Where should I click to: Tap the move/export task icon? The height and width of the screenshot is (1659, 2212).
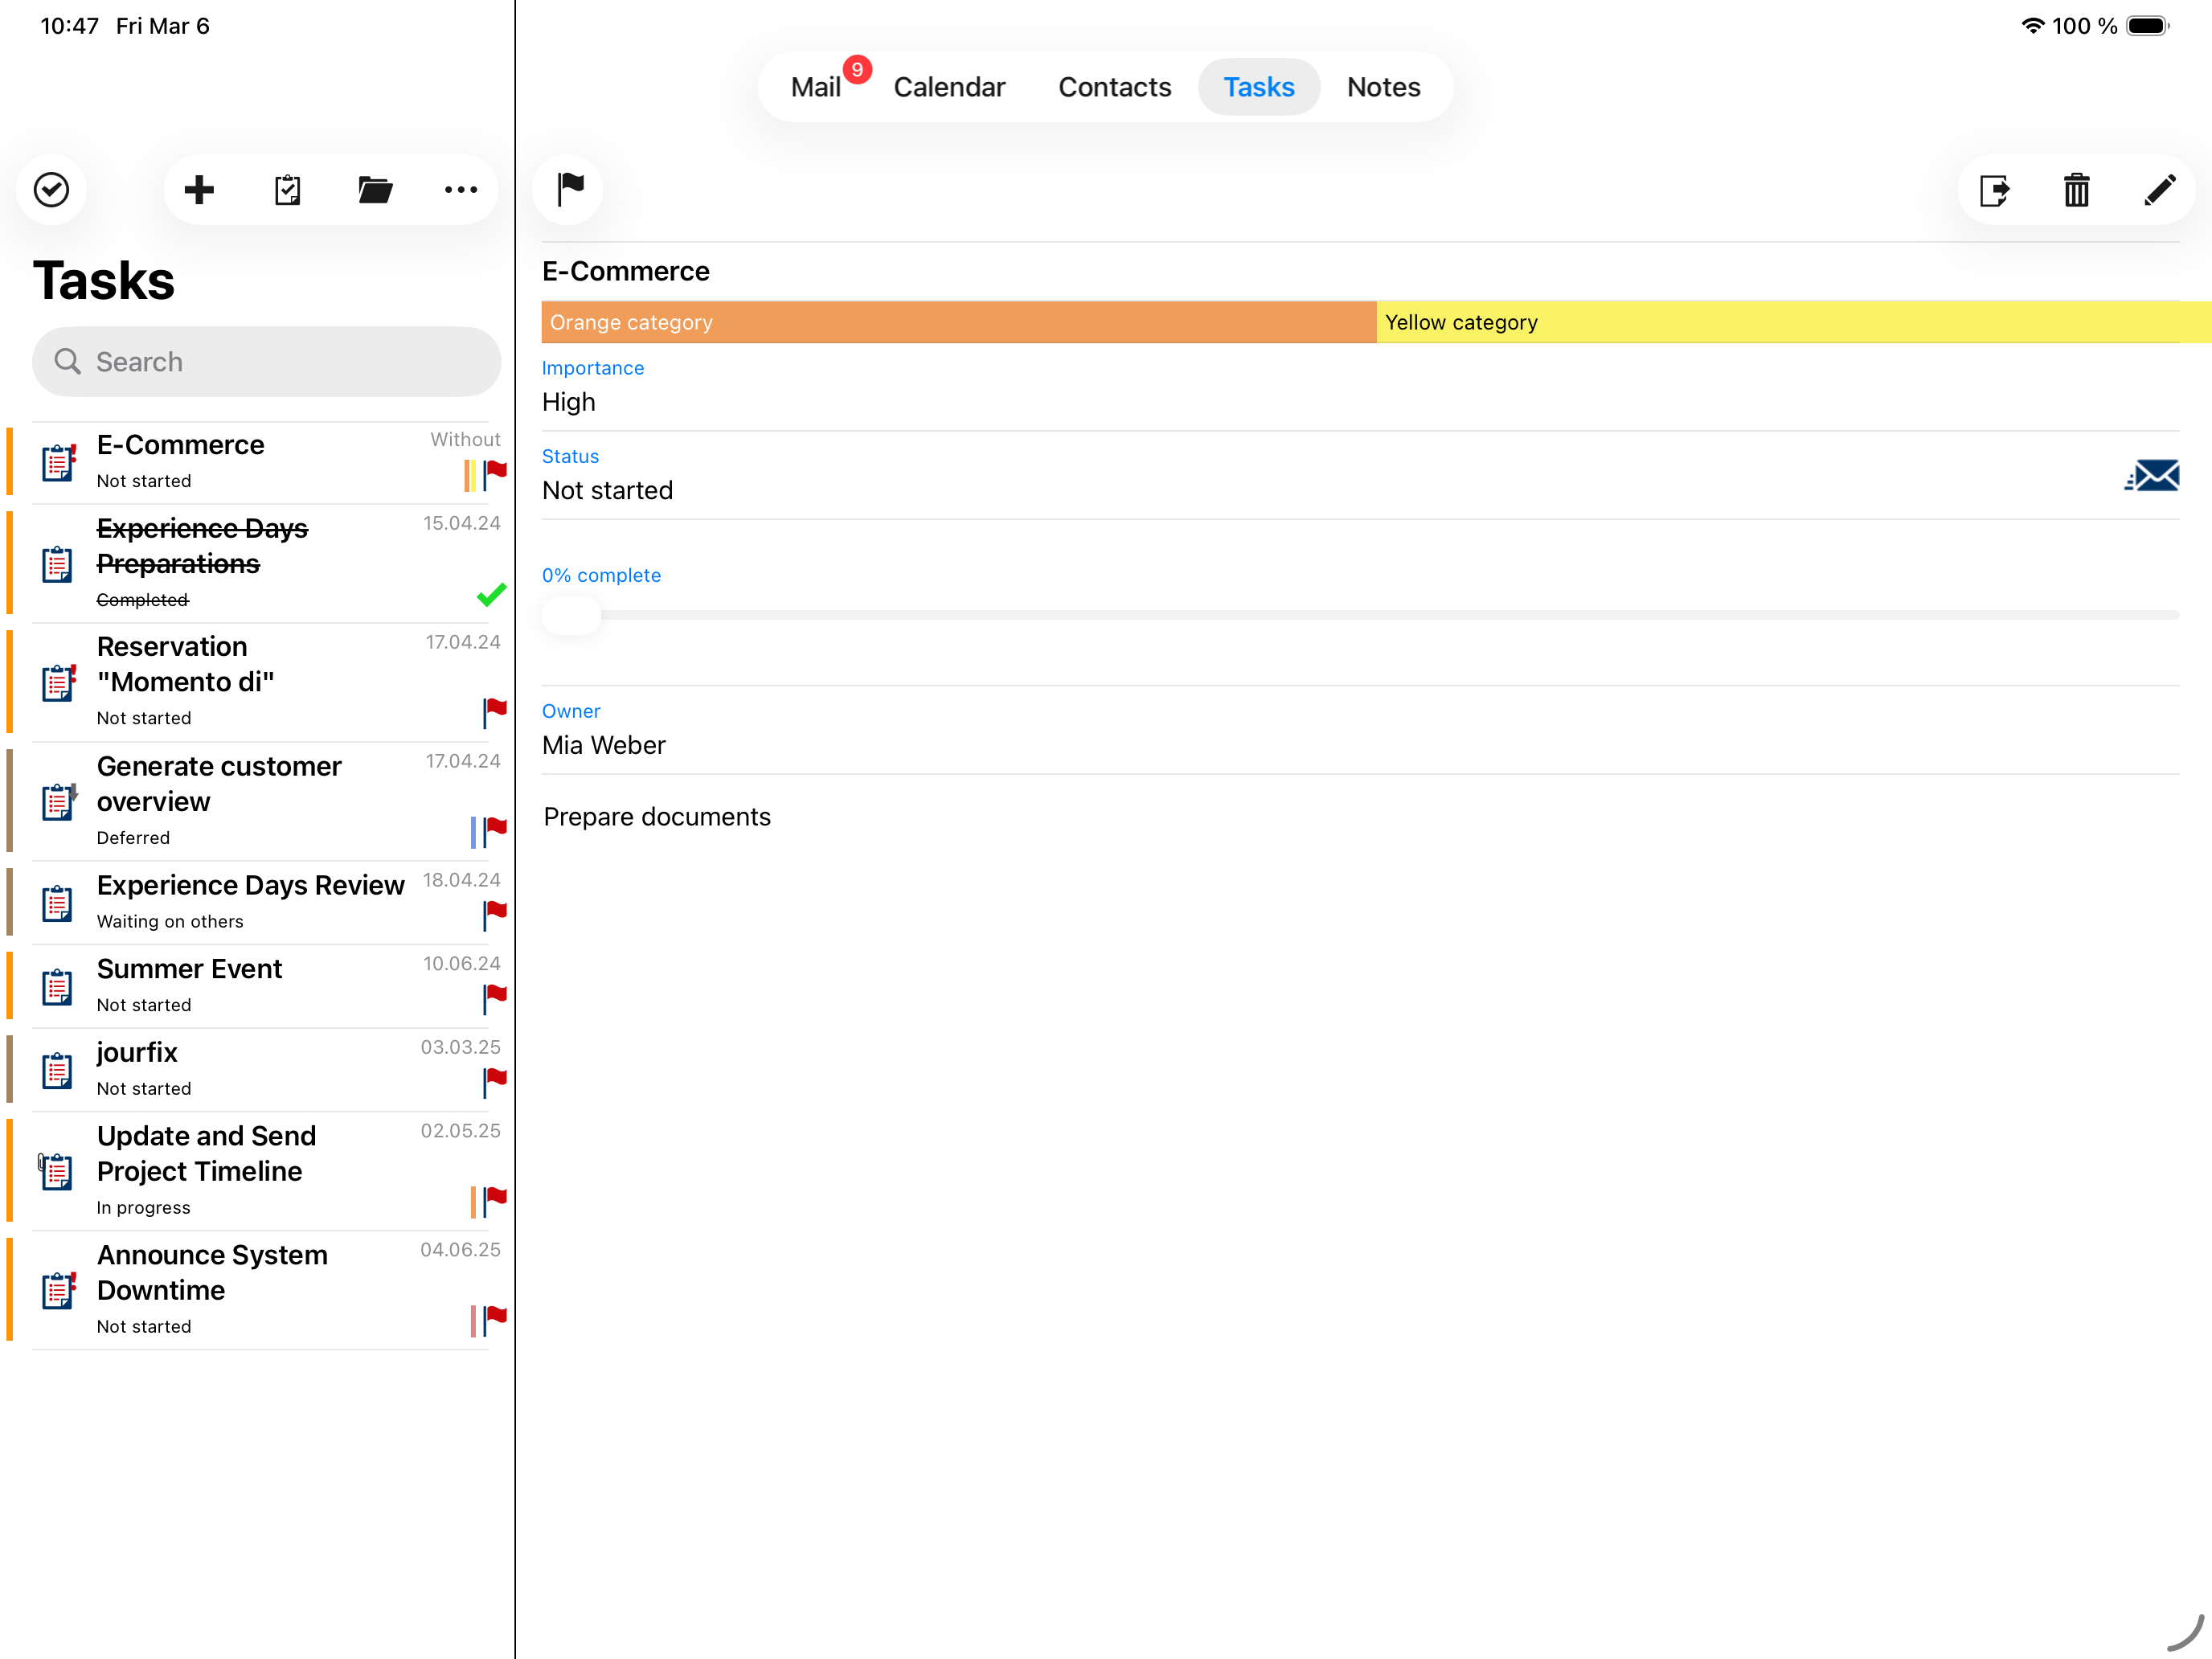1995,190
